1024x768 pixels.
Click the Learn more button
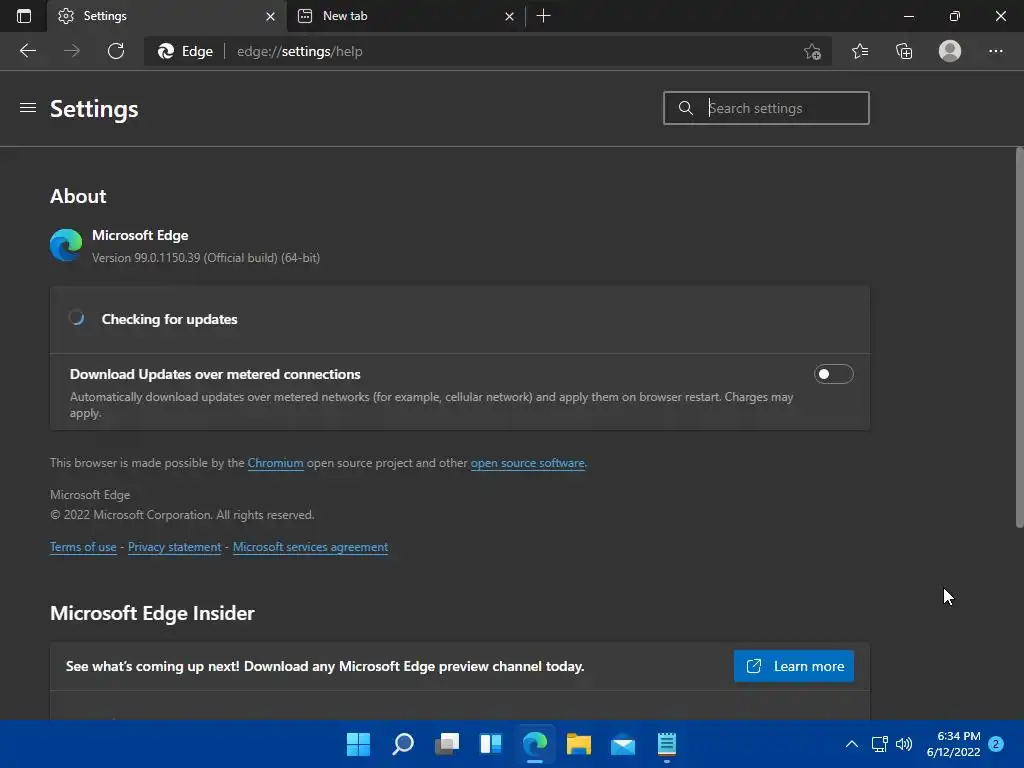pos(793,666)
